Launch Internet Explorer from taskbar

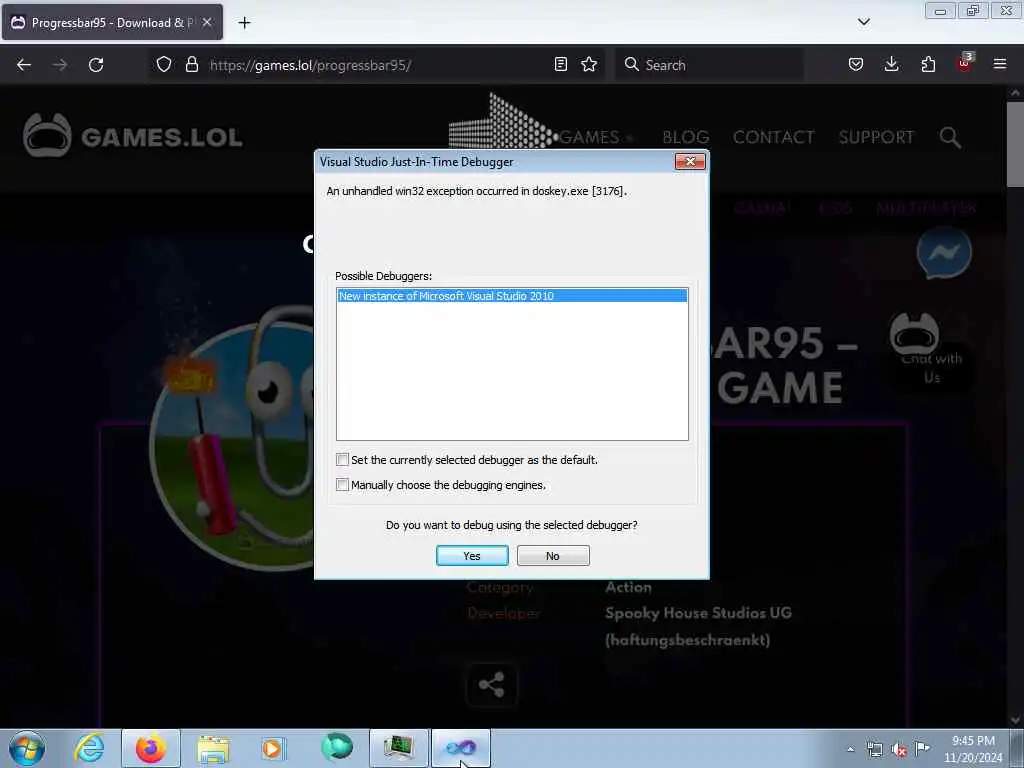pos(89,748)
